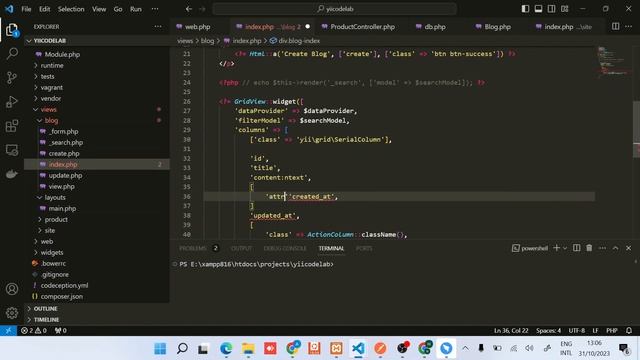Switch to ProductController.php tab
The image size is (640, 360).
[362, 27]
